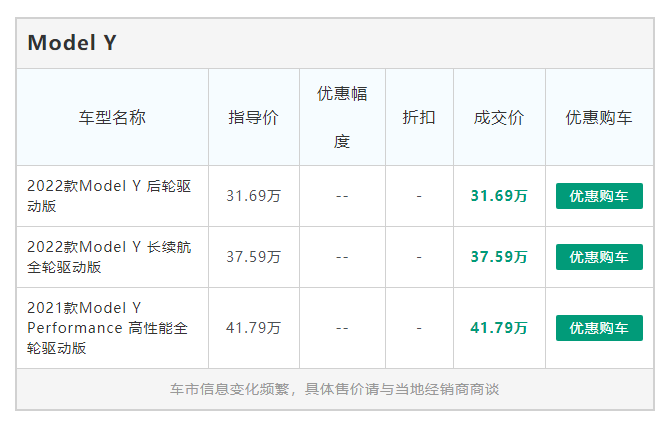Screen dimensions: 666x424
Task: Click the green 31.69万 deal price
Action: coord(499,196)
